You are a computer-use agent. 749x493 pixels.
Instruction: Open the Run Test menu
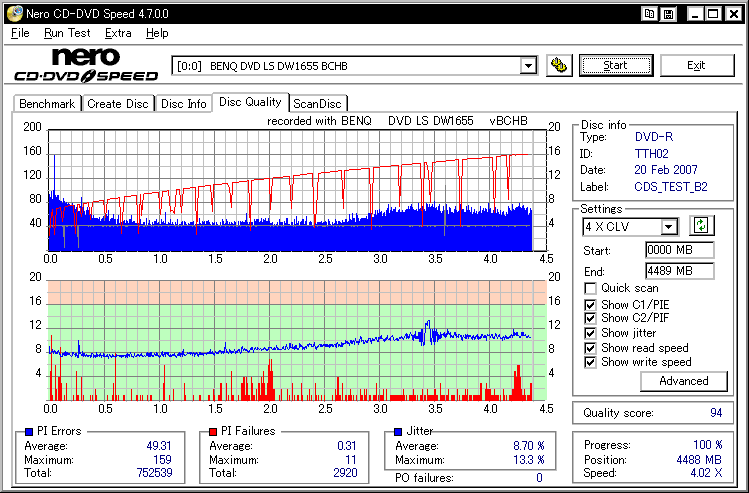click(x=67, y=33)
